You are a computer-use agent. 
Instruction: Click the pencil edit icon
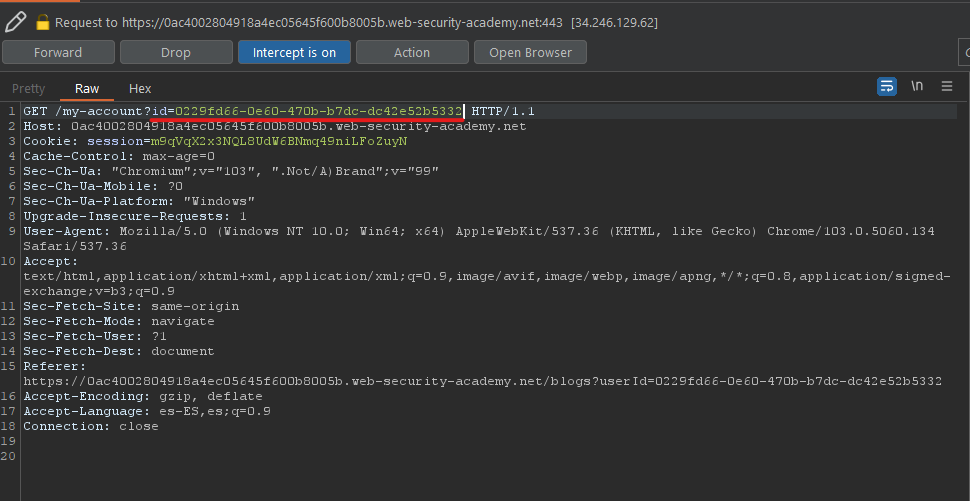point(15,20)
